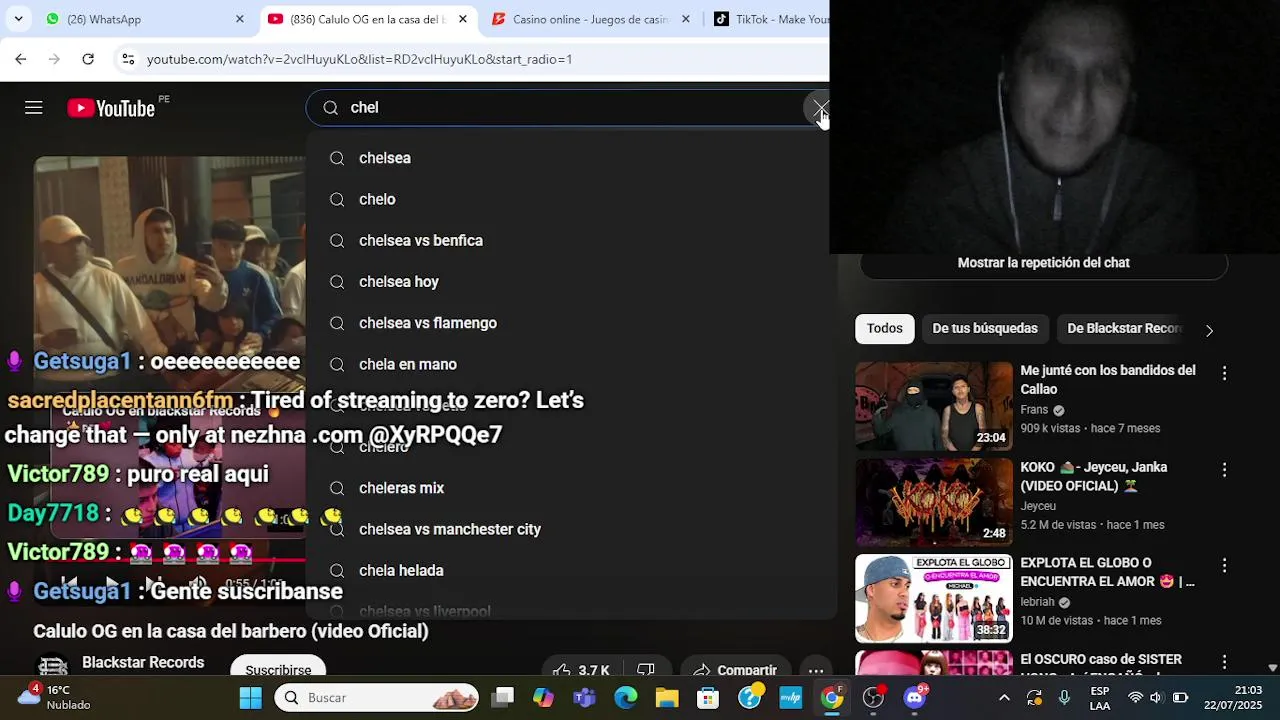Pick the 'chelsea vs flamengo' suggestion

(x=571, y=323)
